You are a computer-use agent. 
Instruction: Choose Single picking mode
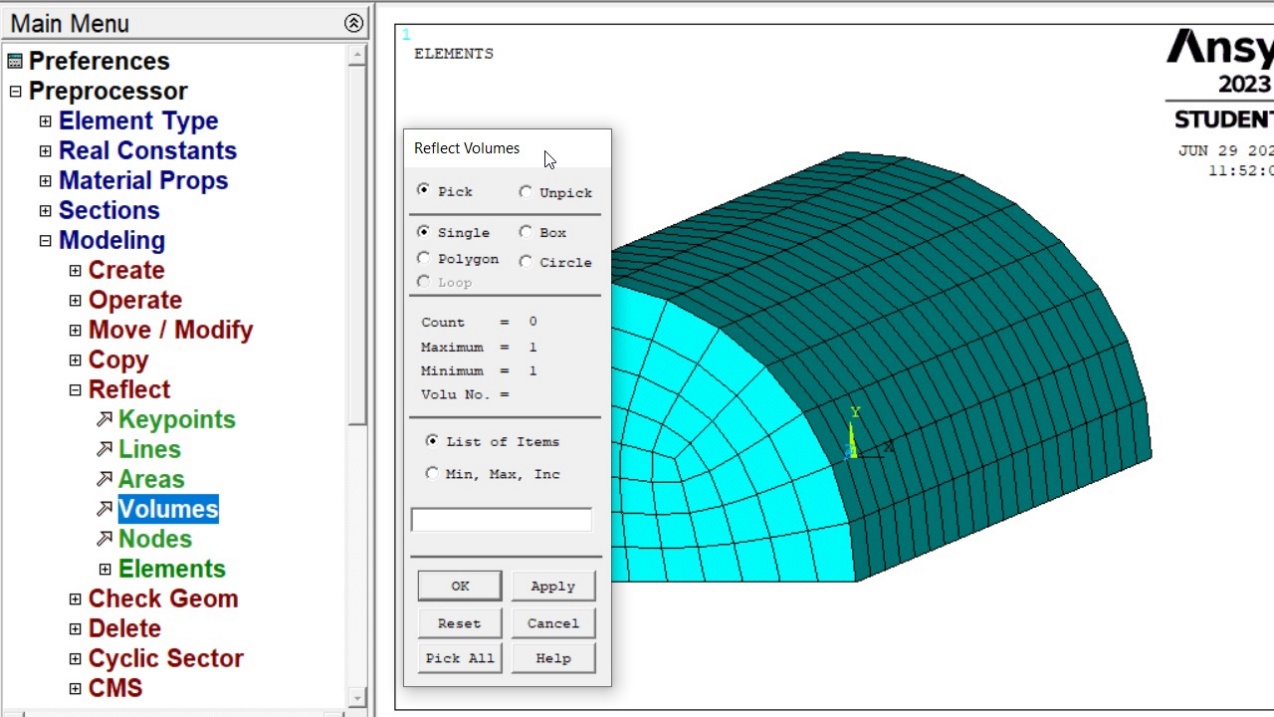424,231
